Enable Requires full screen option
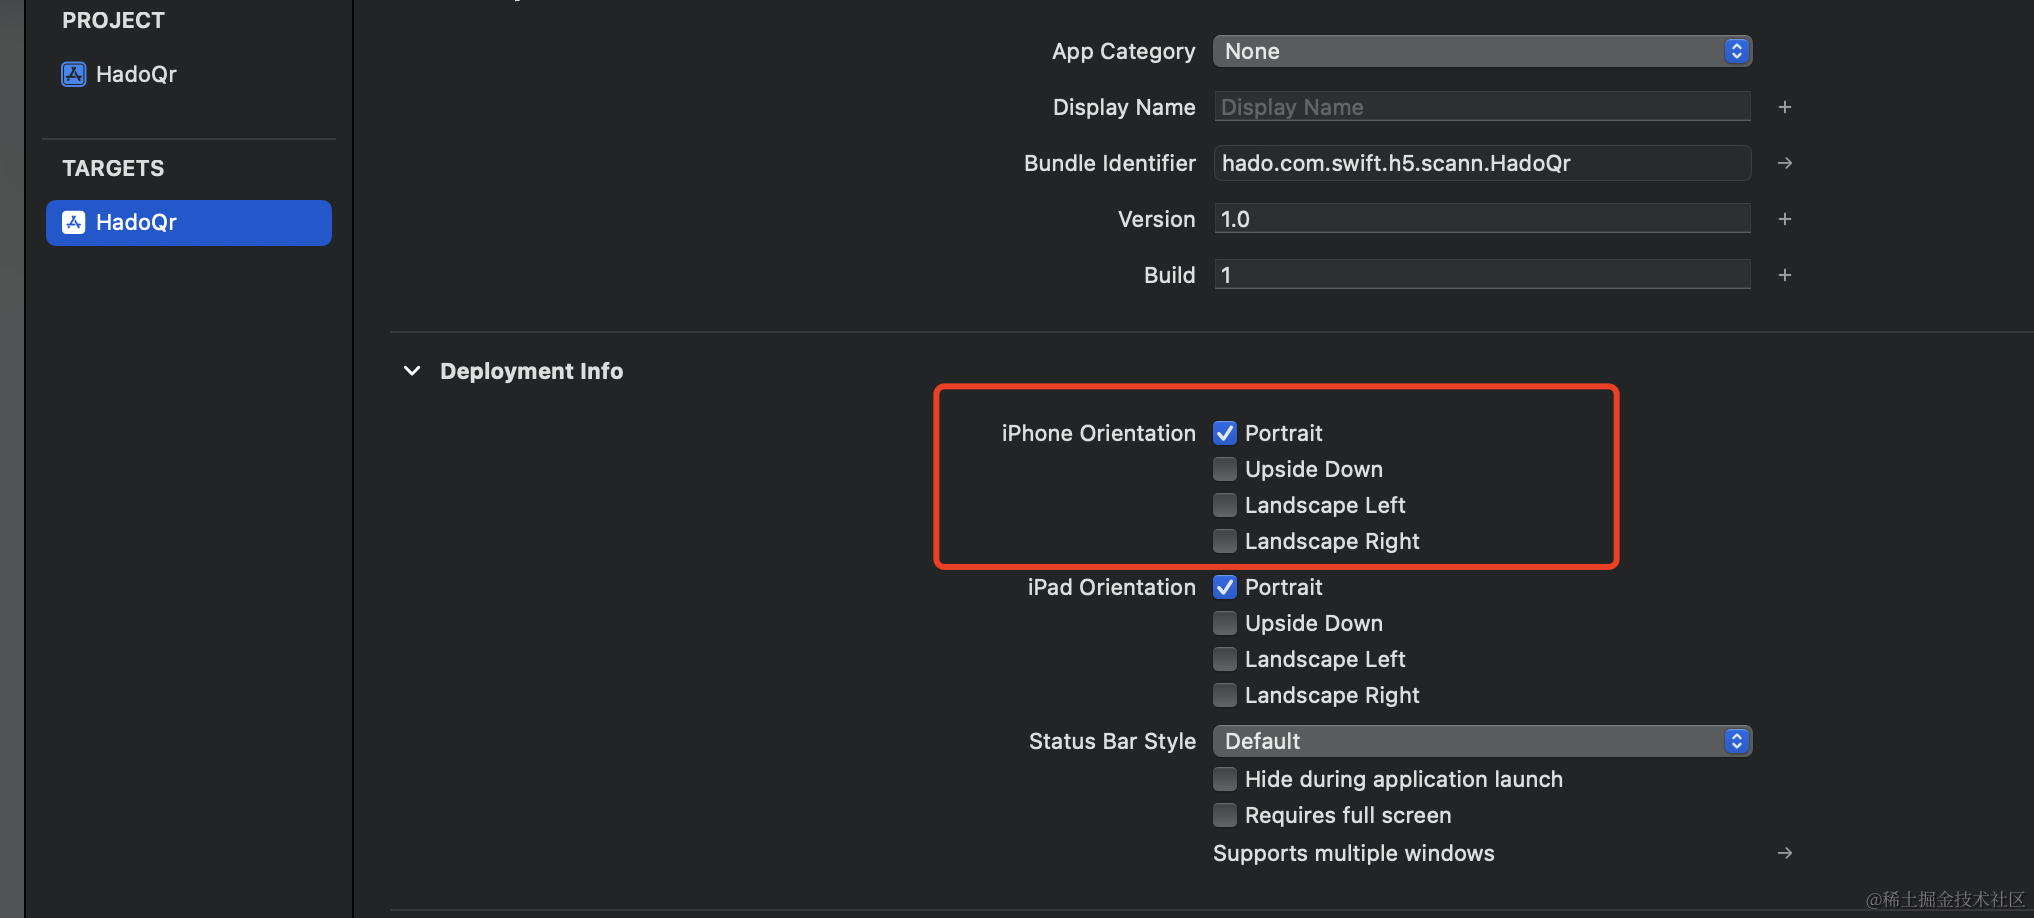This screenshot has width=2034, height=918. (1225, 815)
